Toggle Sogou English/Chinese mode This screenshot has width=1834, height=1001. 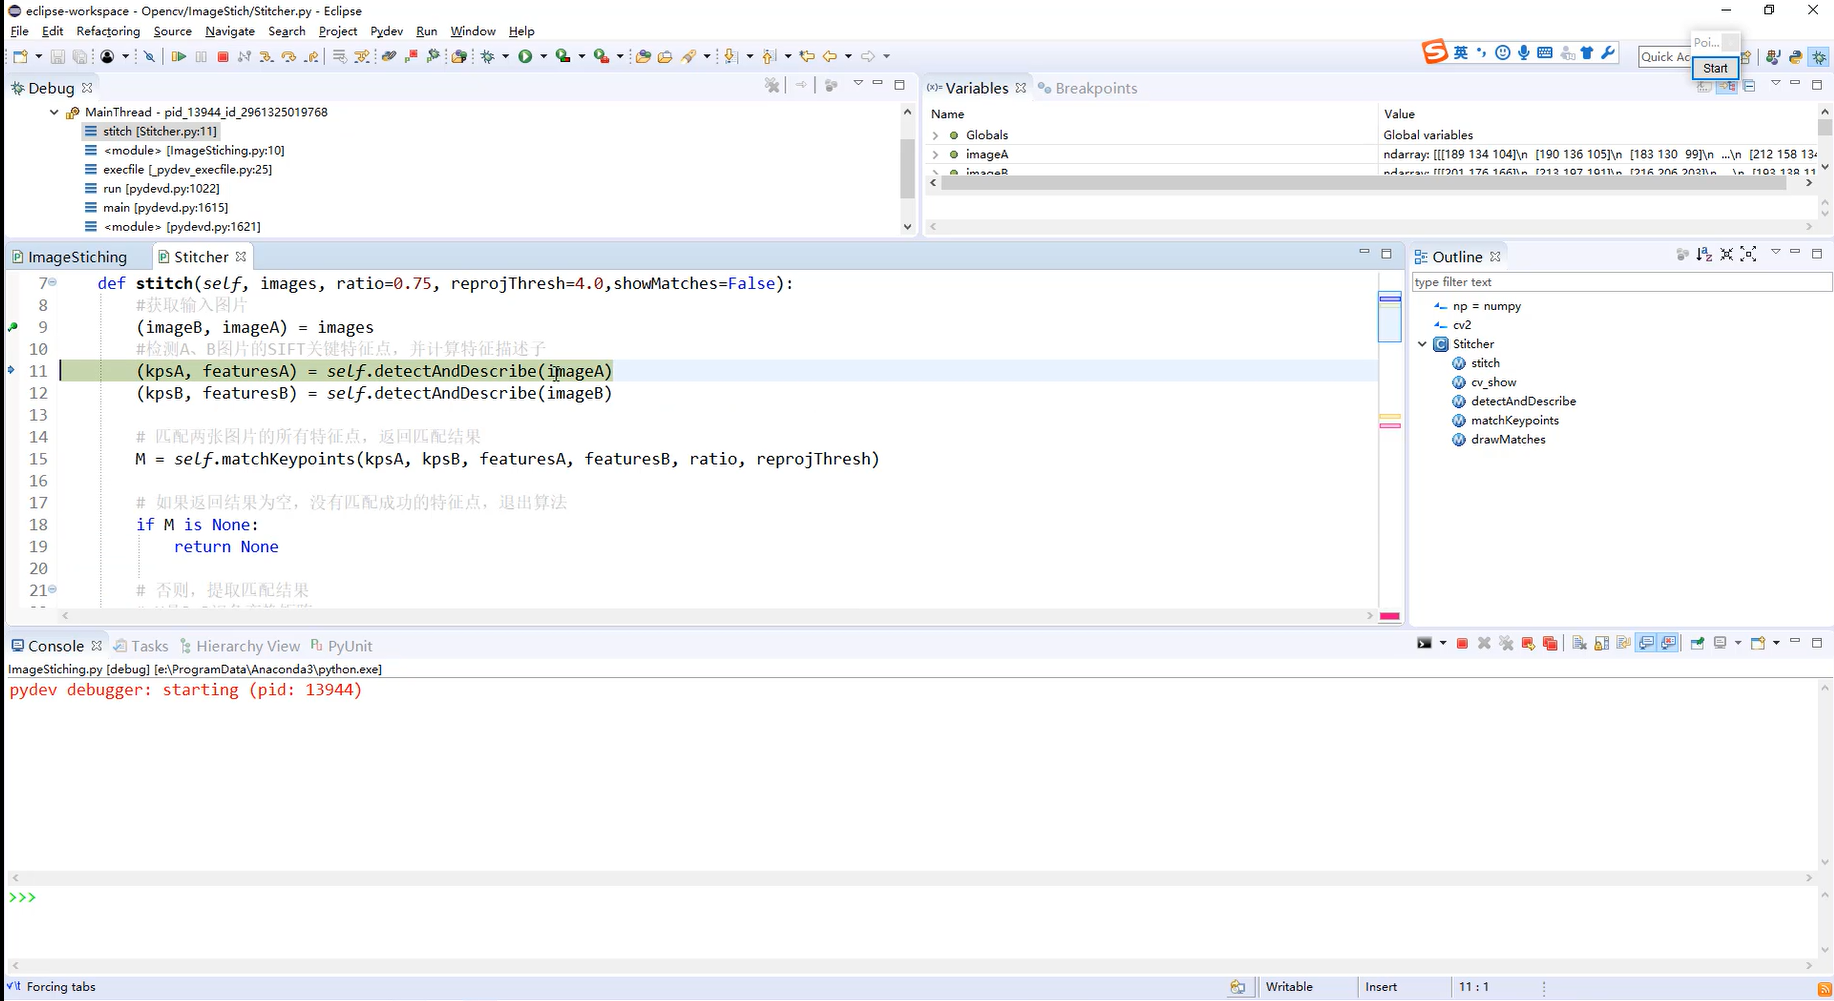pos(1461,53)
